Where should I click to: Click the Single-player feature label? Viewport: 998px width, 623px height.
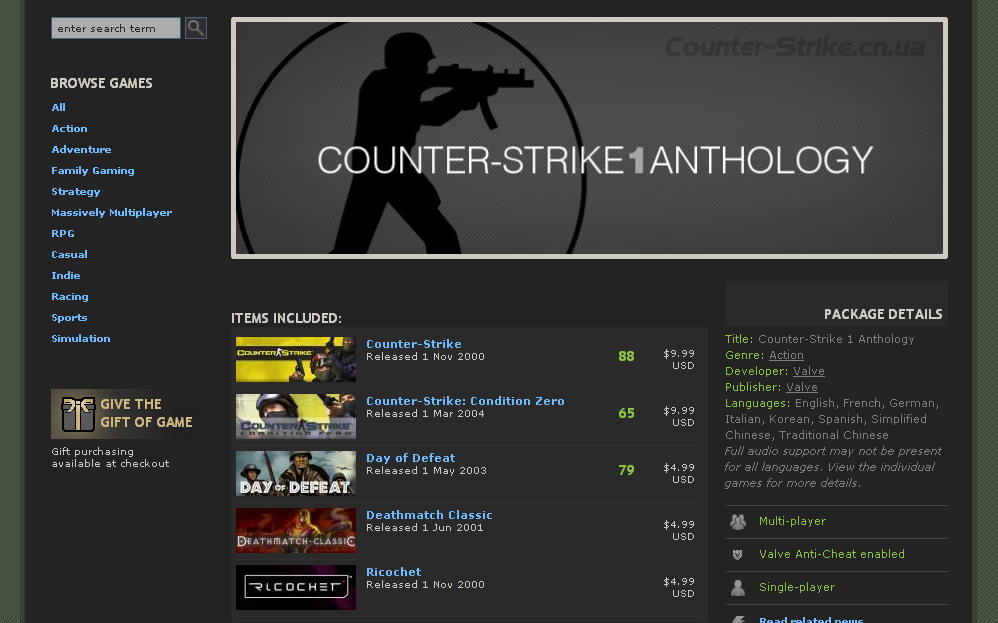point(797,587)
